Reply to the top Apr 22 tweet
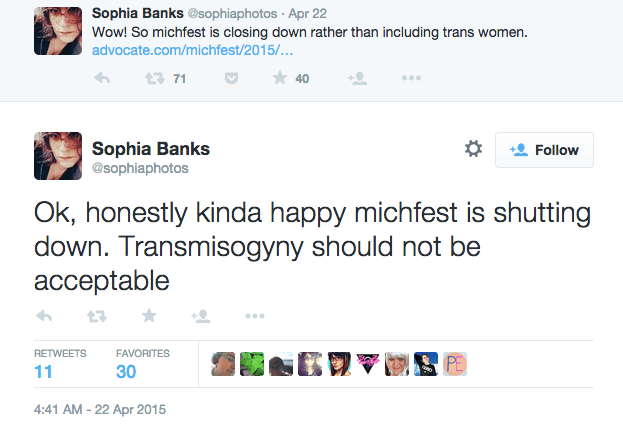 click(x=101, y=80)
